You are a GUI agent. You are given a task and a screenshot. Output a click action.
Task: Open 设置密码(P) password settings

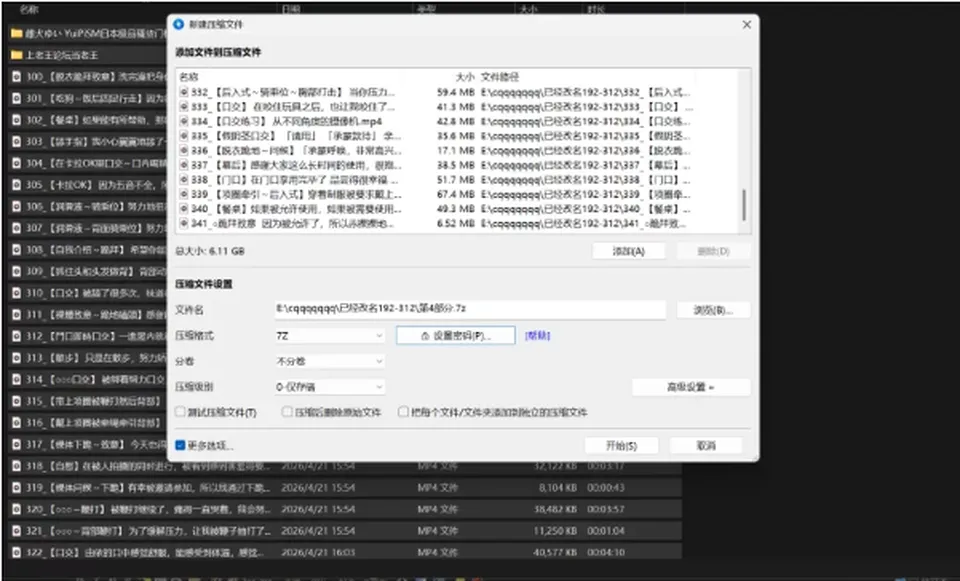click(456, 335)
